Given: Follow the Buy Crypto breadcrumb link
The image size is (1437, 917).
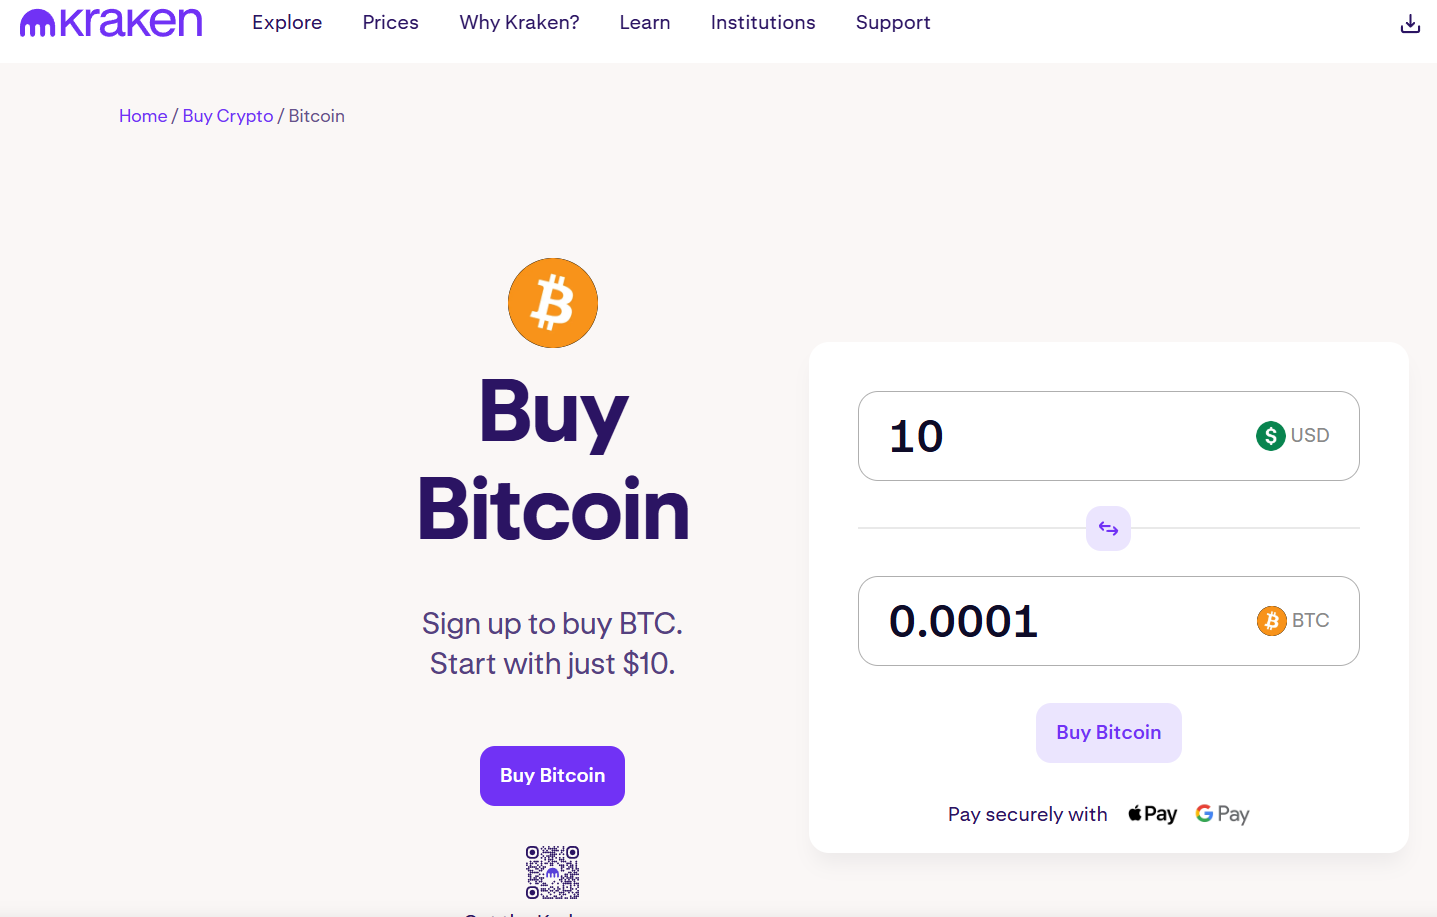Looking at the screenshot, I should (x=228, y=116).
